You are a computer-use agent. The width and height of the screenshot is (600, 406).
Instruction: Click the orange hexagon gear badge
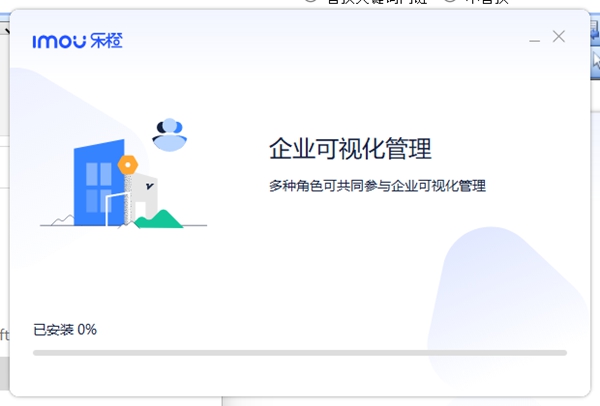tap(127, 164)
